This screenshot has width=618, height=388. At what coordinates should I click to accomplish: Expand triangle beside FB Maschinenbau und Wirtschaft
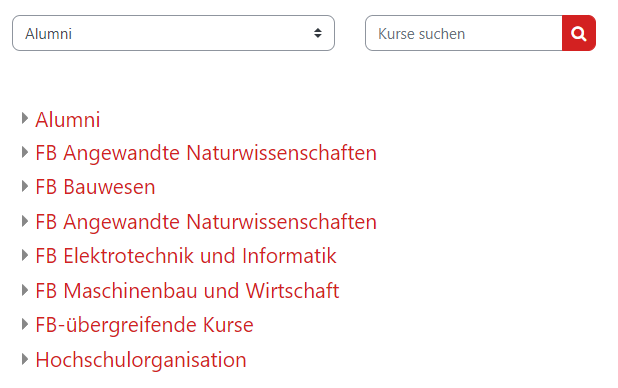[25, 290]
